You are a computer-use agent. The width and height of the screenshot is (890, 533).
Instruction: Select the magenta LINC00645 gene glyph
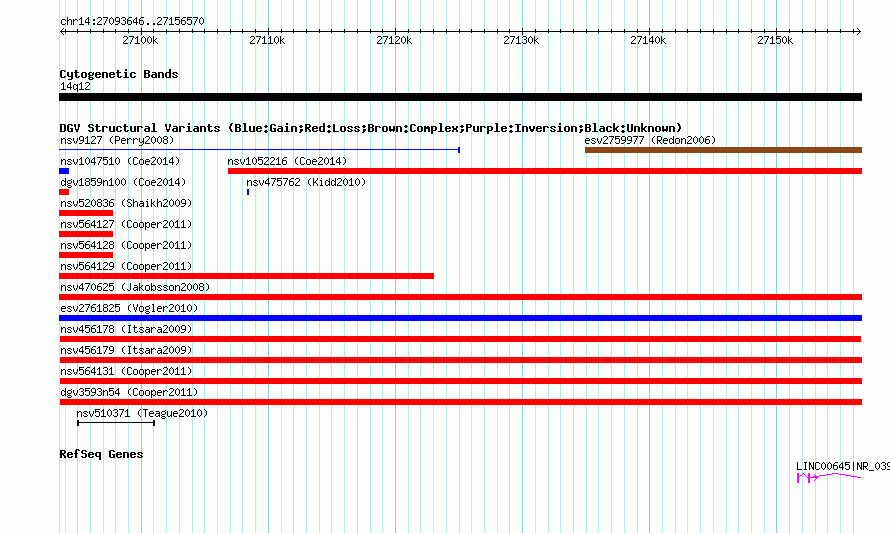coord(829,478)
